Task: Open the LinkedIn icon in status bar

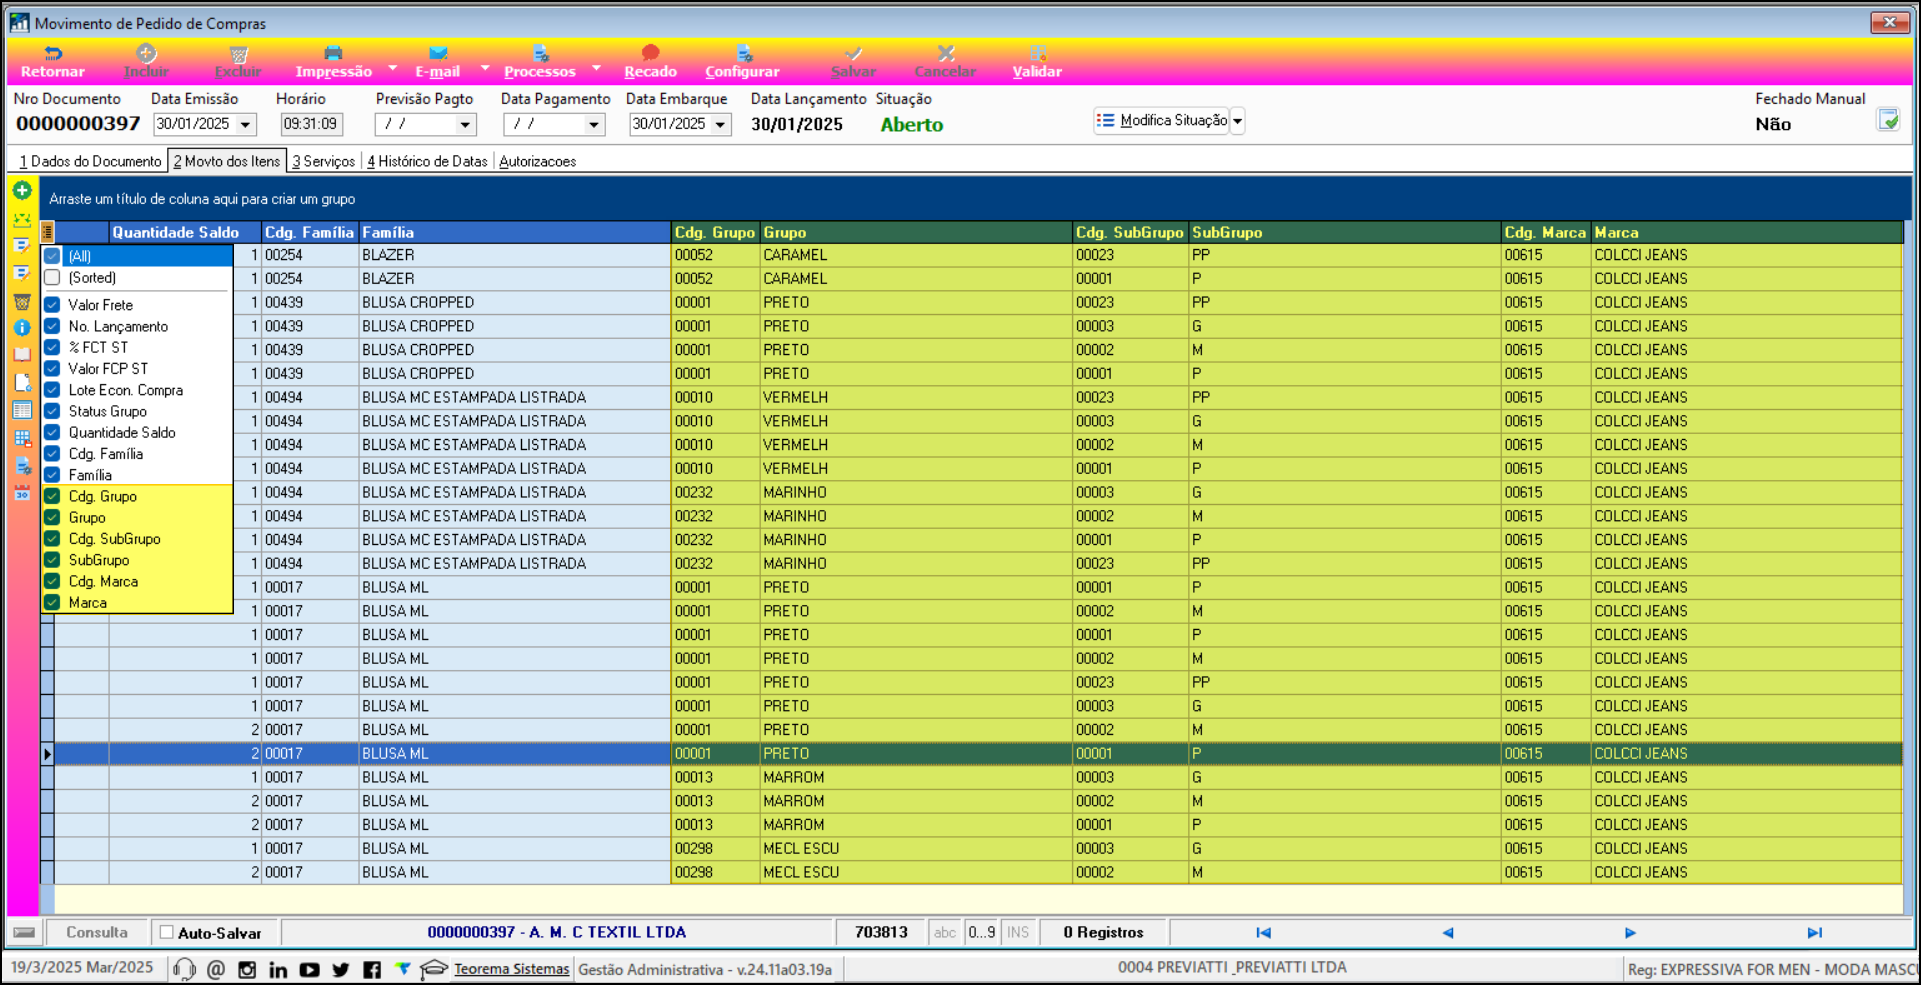Action: [278, 969]
